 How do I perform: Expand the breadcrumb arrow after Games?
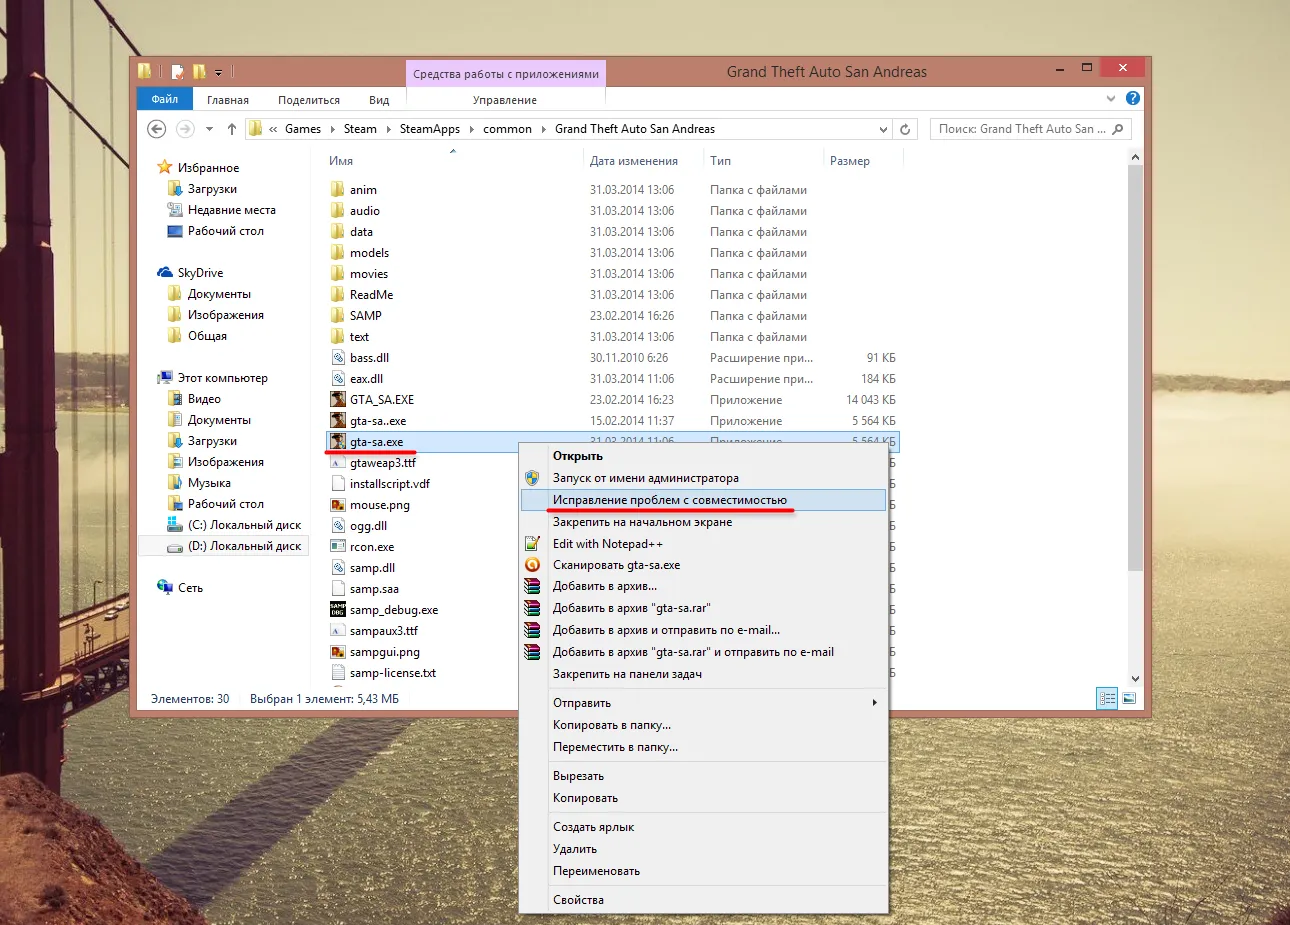coord(332,129)
